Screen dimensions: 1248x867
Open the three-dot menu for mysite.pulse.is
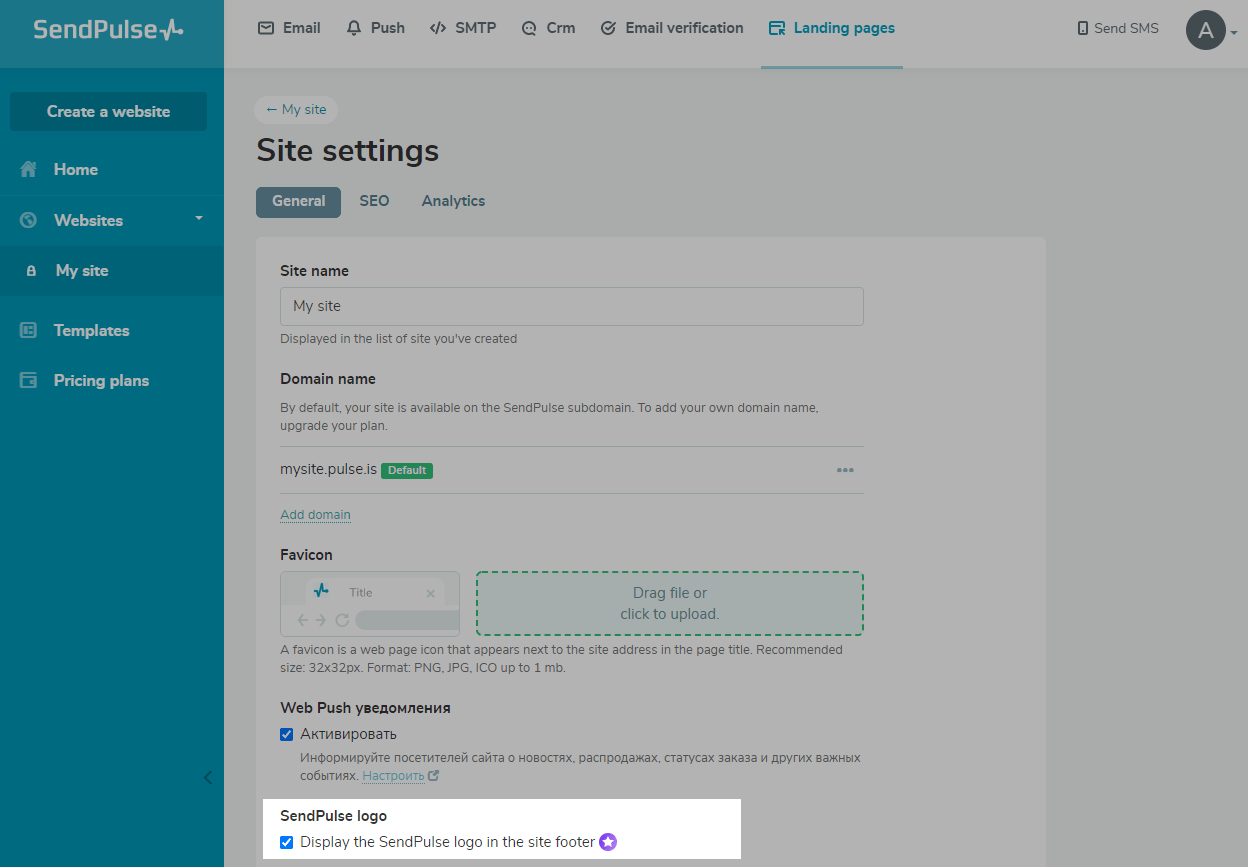pos(845,470)
